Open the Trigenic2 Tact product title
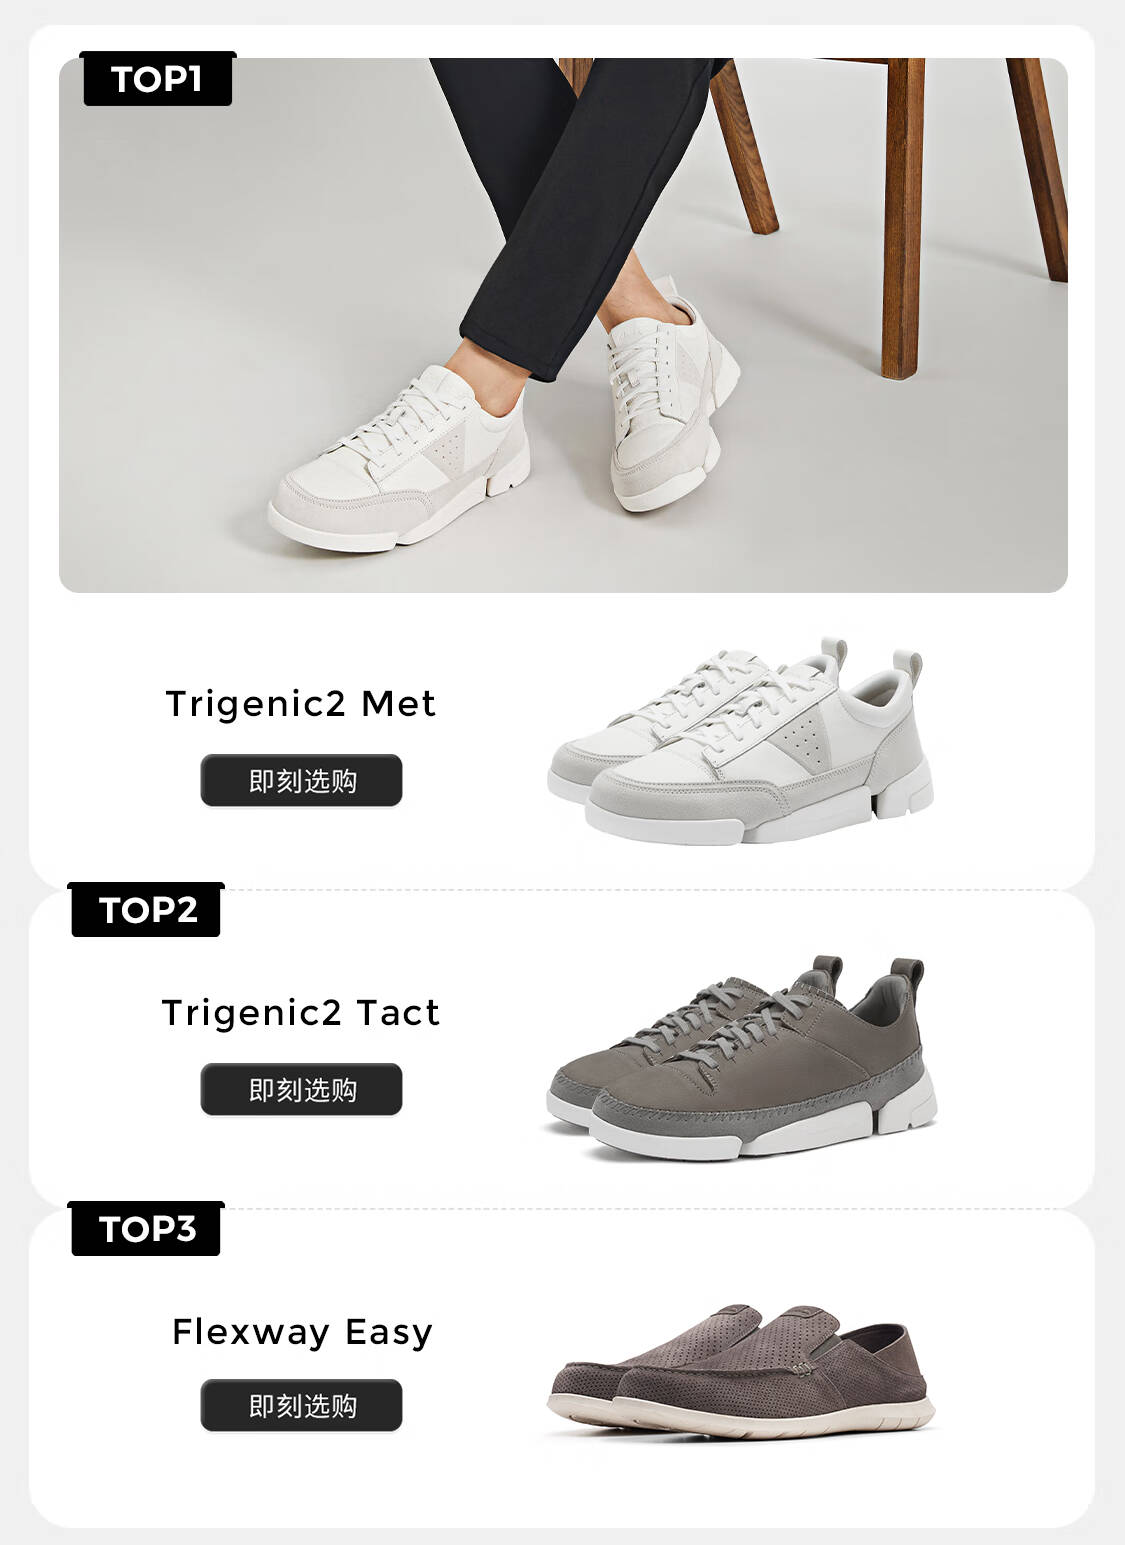This screenshot has width=1125, height=1545. [x=301, y=1012]
